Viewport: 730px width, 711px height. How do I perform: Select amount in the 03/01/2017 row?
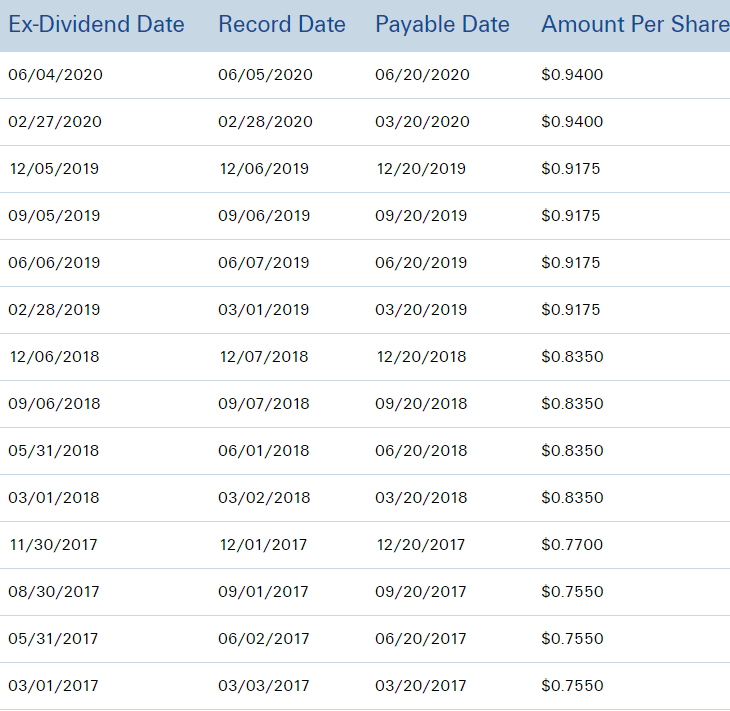click(x=573, y=686)
